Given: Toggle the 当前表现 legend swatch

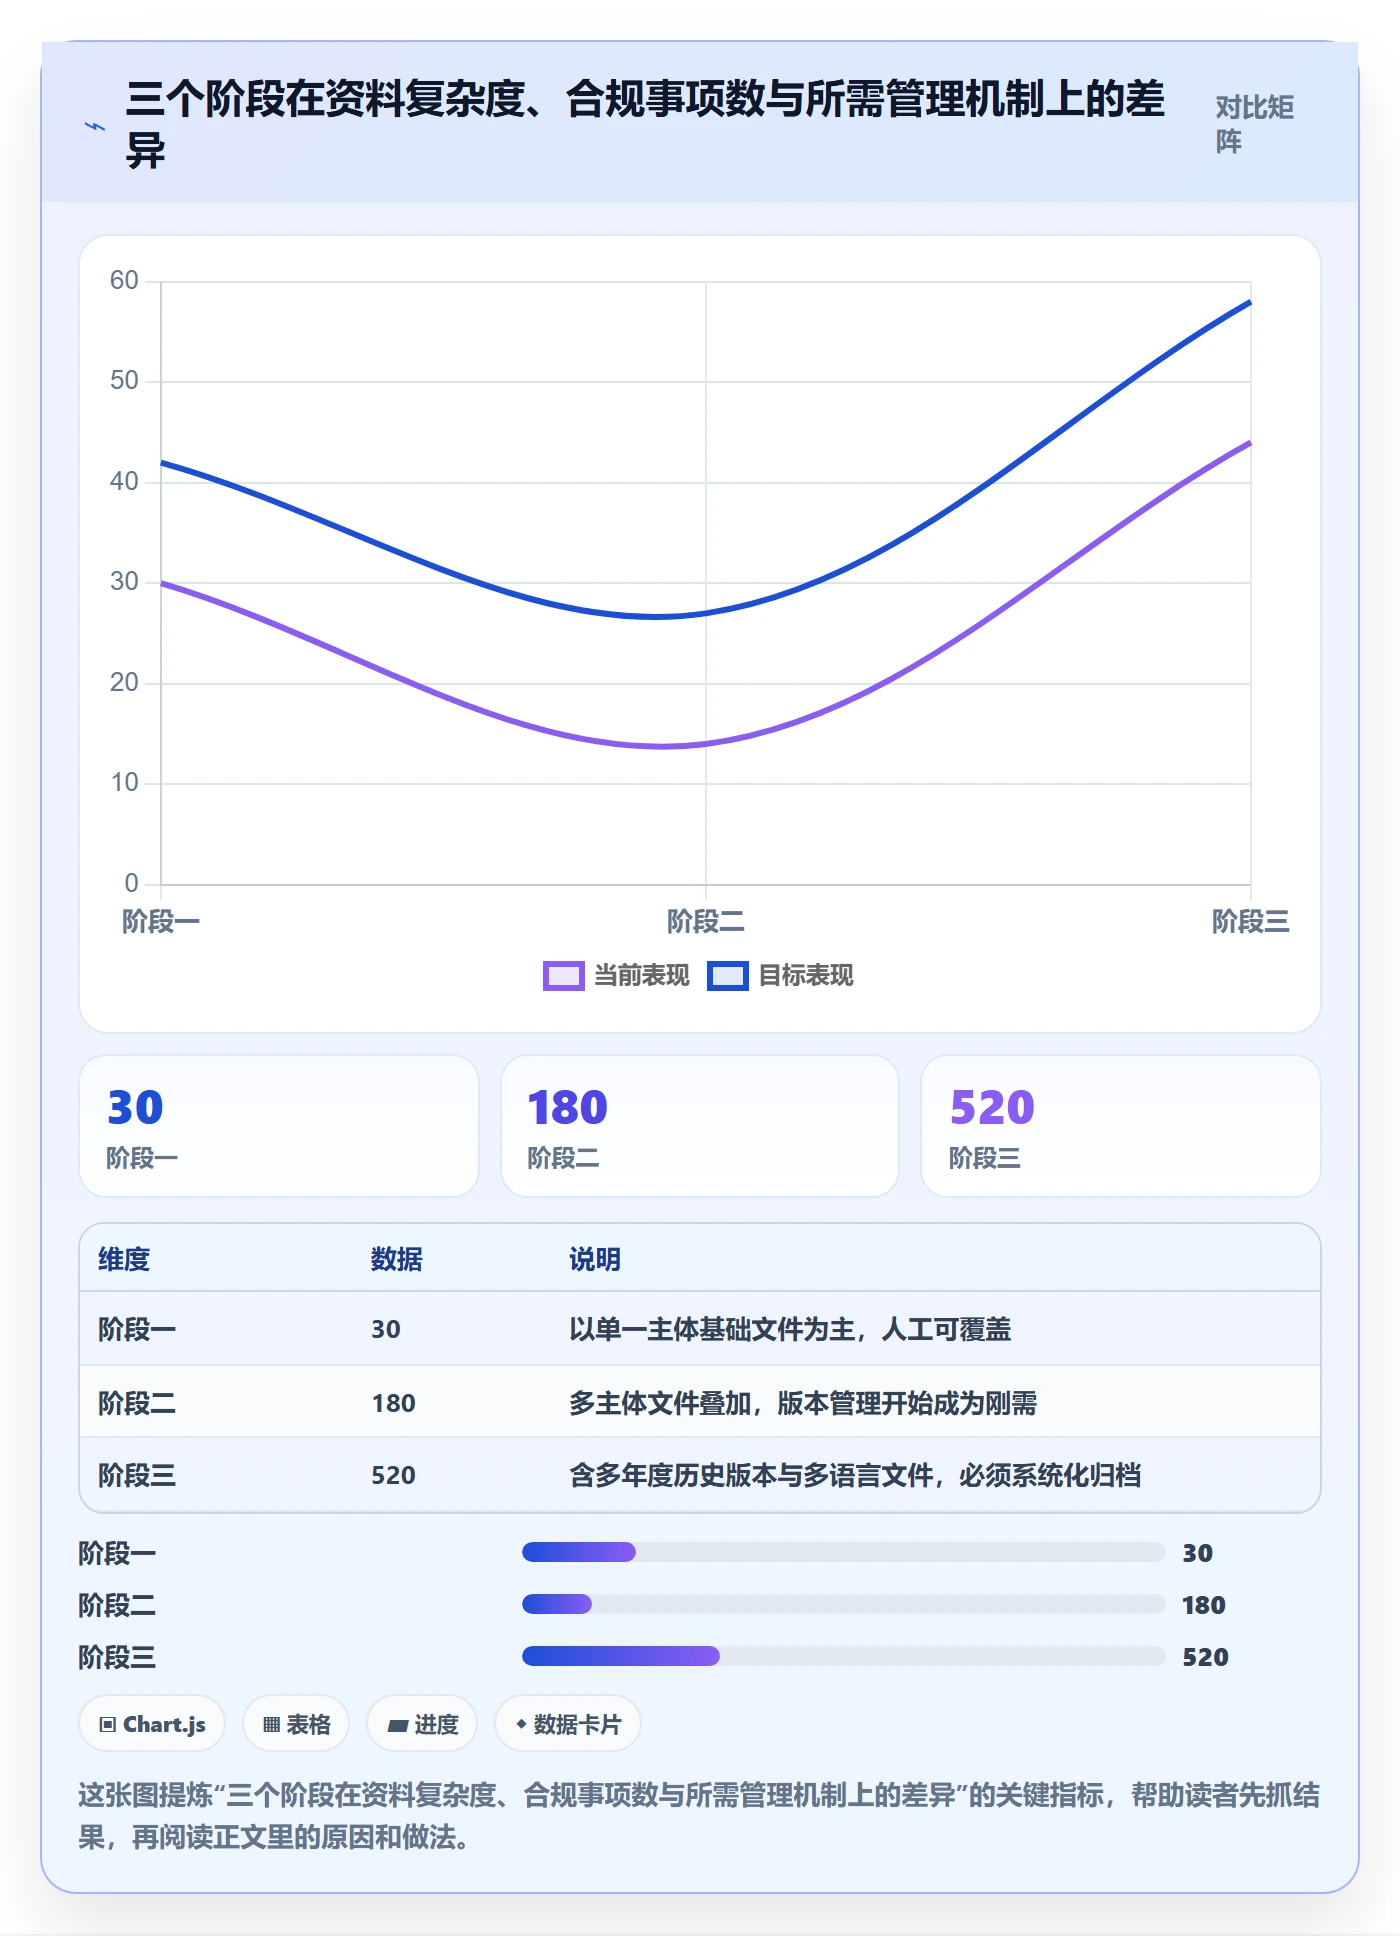Looking at the screenshot, I should pos(563,976).
